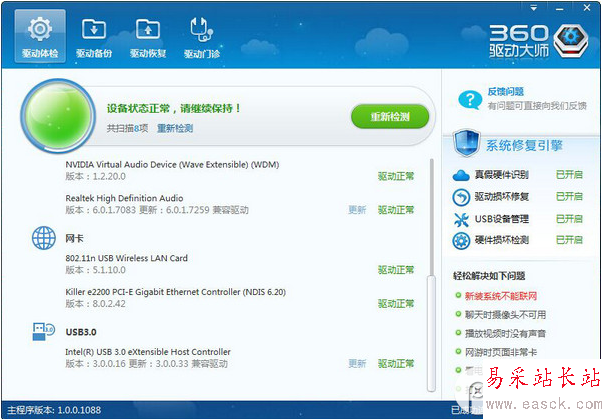Click the 硬件损坏检测 gear icon
The image size is (603, 419).
[x=461, y=241]
